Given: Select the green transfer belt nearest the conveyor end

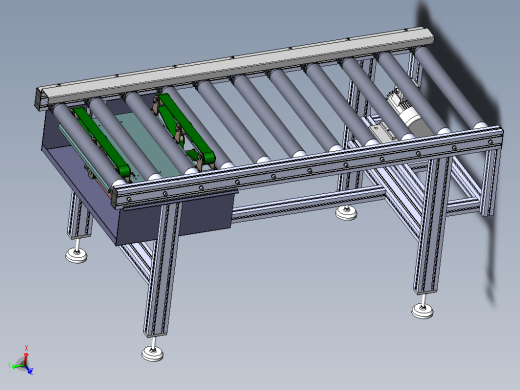Looking at the screenshot, I should pos(102,142).
